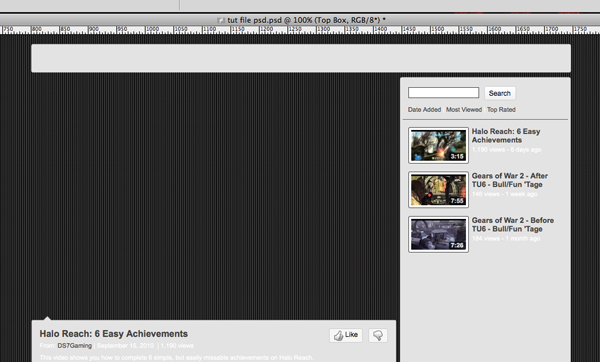Click the search text input field
The height and width of the screenshot is (362, 600).
coord(443,93)
